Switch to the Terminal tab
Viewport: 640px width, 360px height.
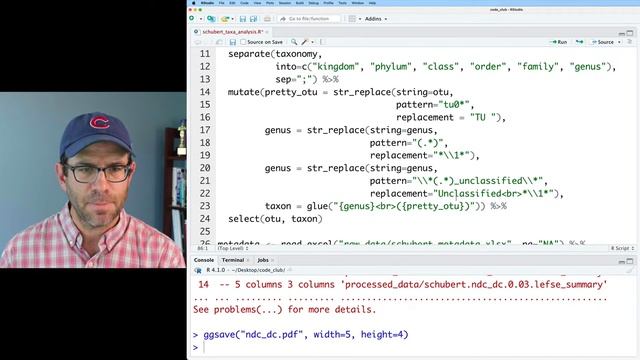233,260
